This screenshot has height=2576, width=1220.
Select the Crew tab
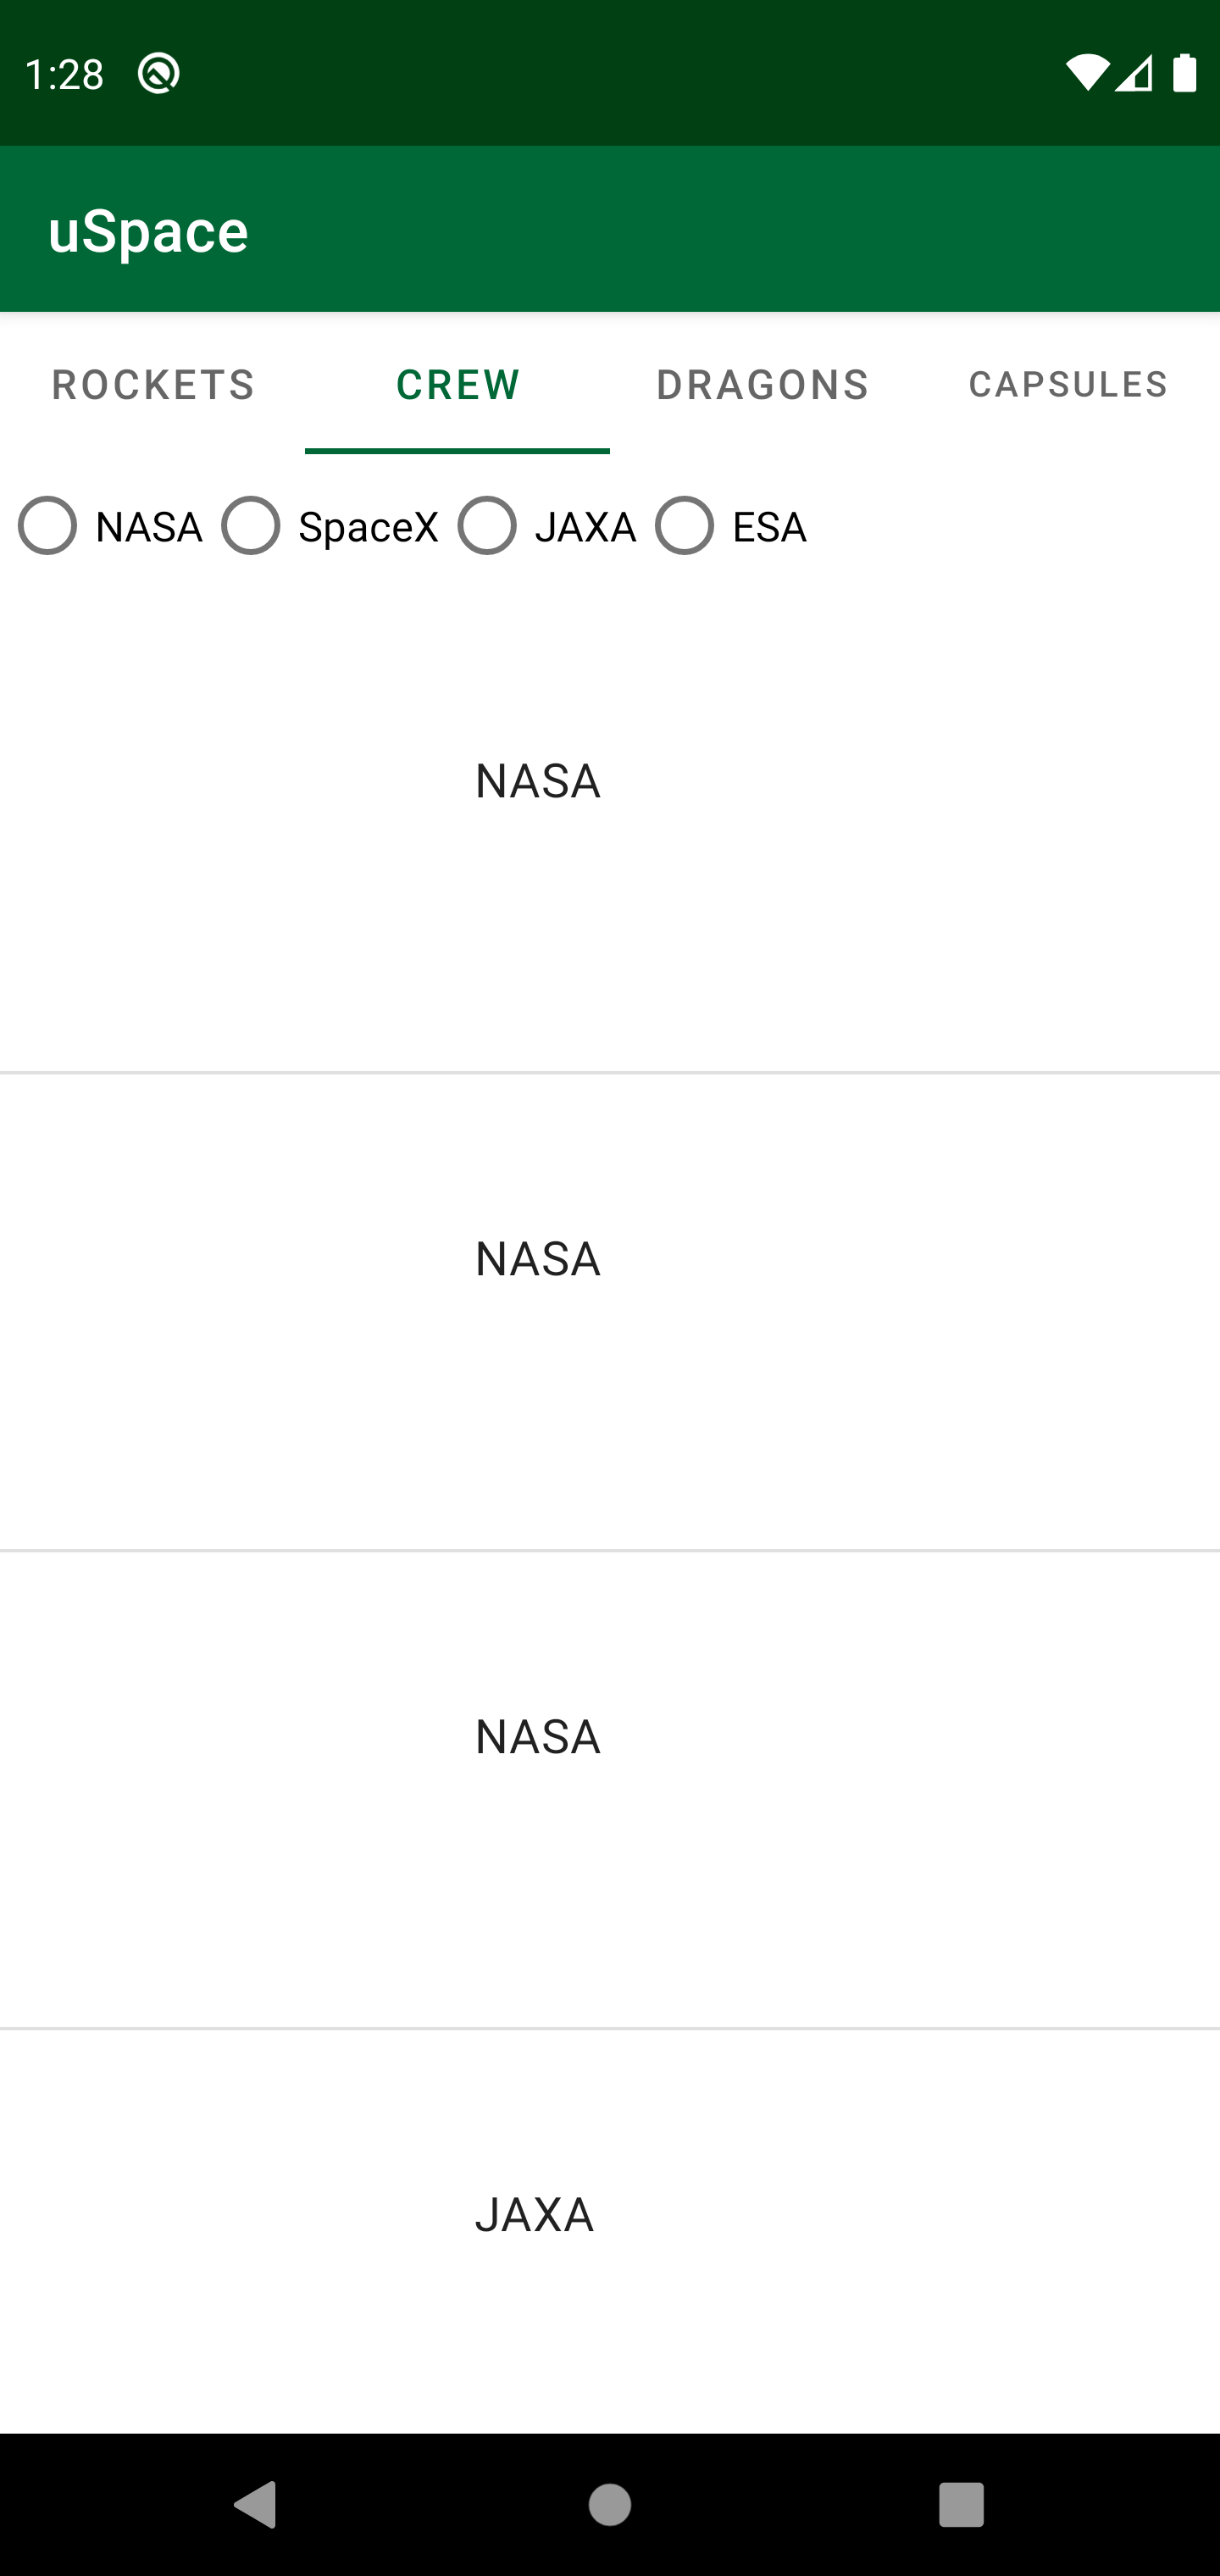coord(458,385)
